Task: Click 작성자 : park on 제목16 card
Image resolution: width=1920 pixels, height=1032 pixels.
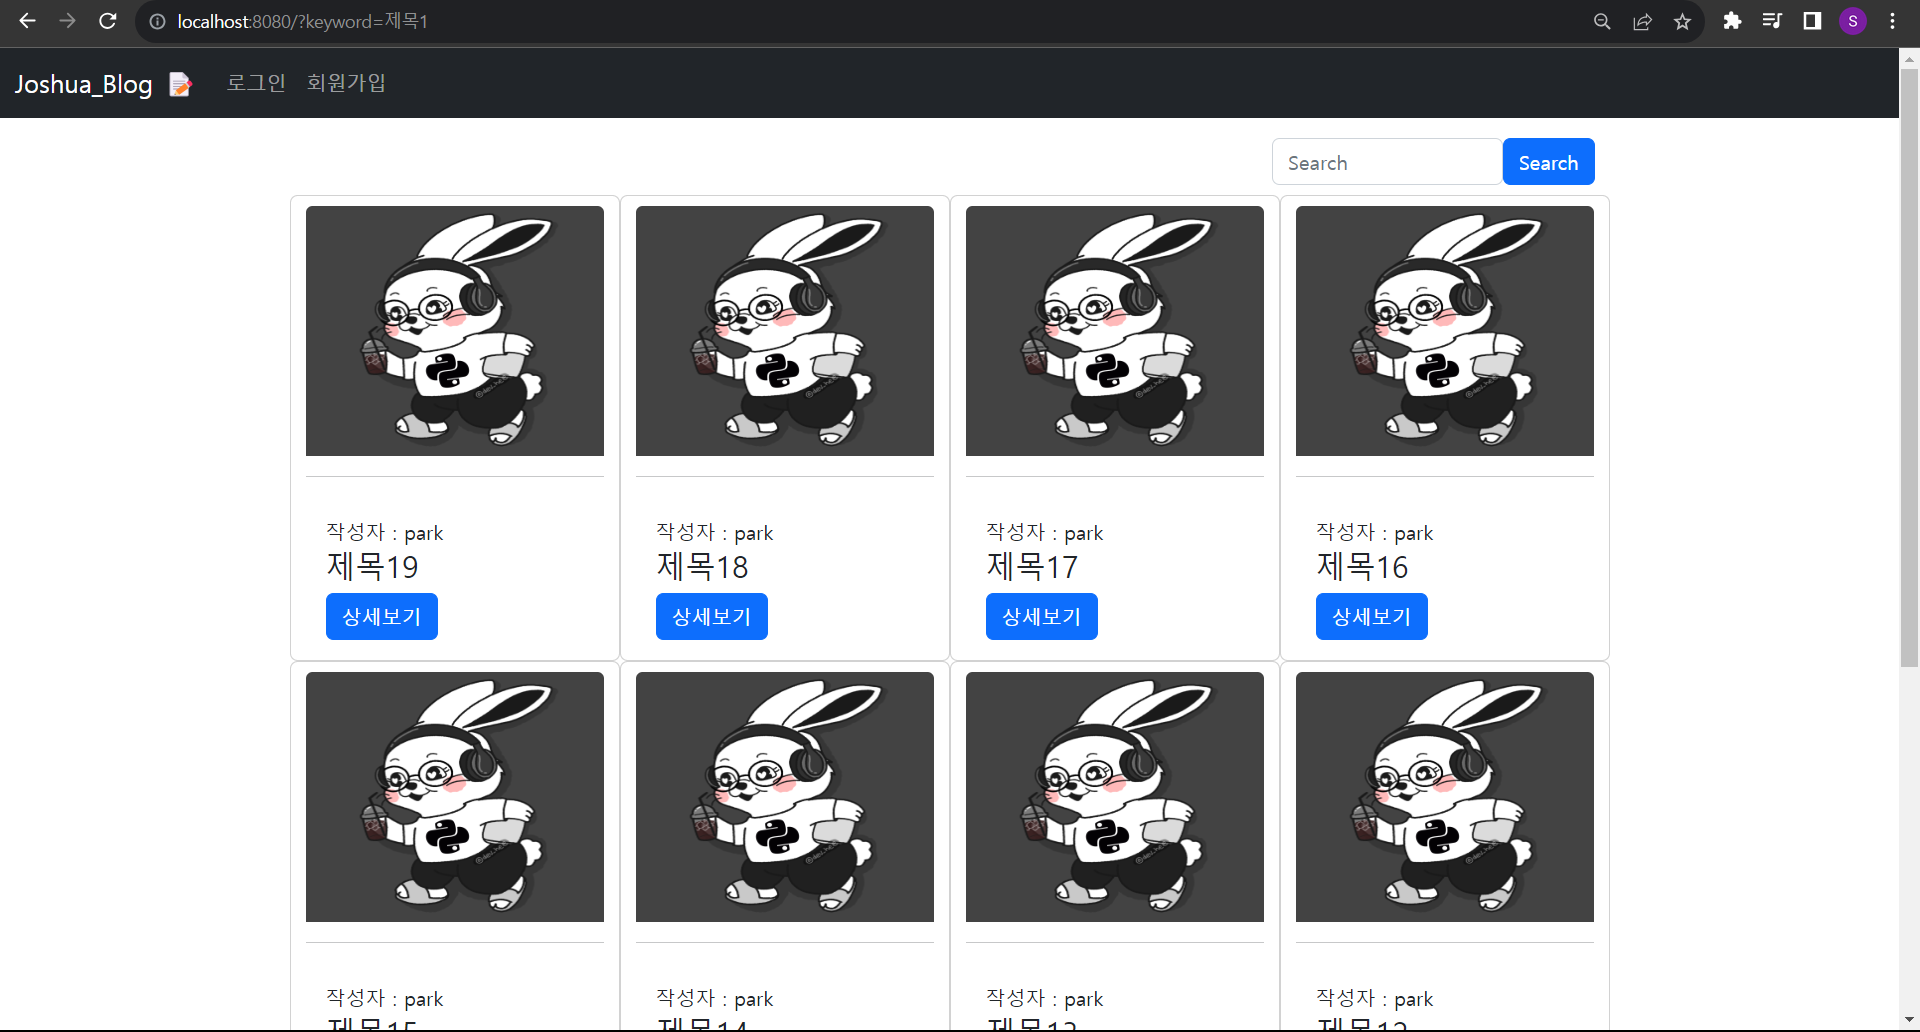Action: (1375, 533)
